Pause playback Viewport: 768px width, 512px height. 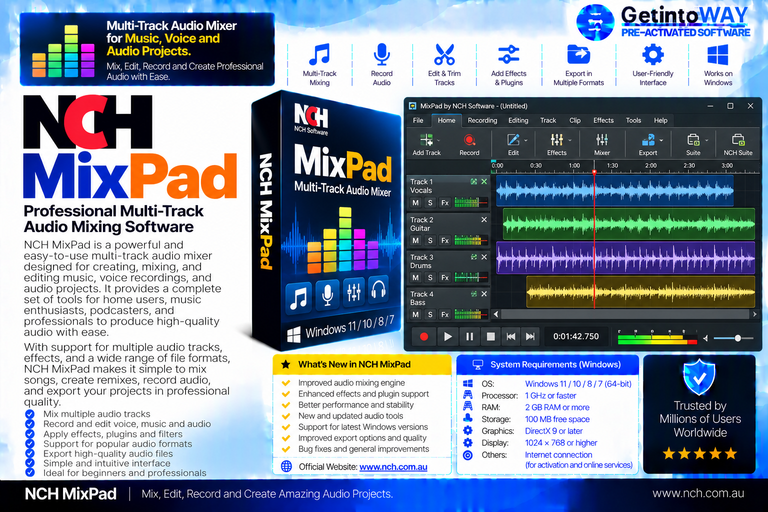click(x=469, y=337)
